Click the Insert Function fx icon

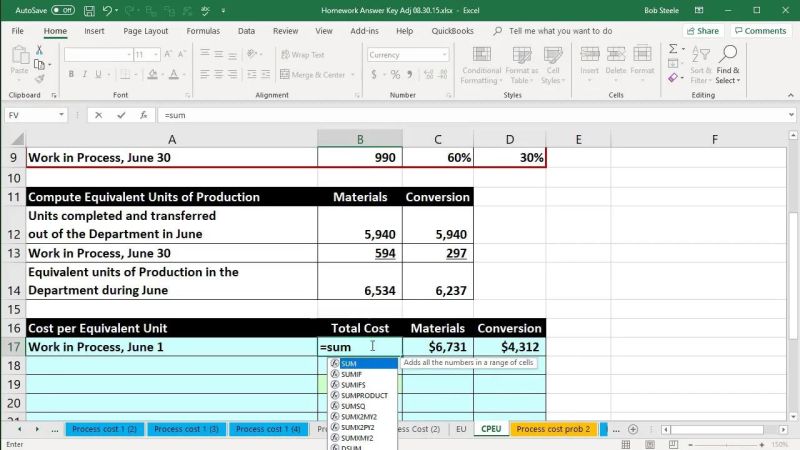pyautogui.click(x=143, y=115)
